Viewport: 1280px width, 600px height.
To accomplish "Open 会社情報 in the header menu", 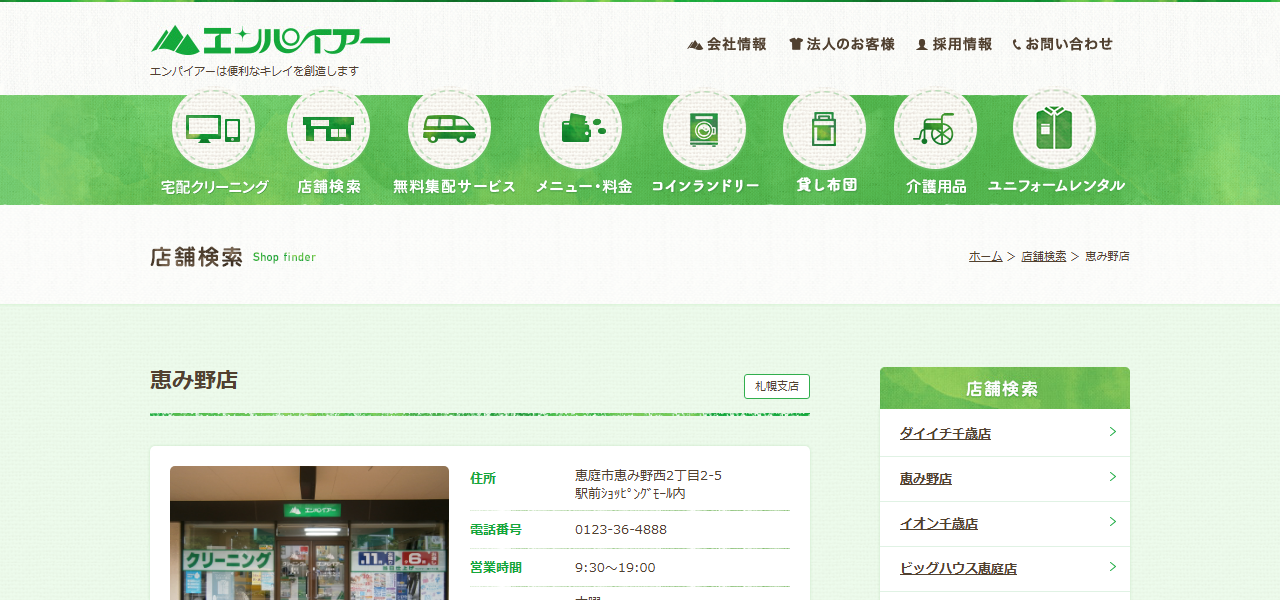I will tap(737, 44).
